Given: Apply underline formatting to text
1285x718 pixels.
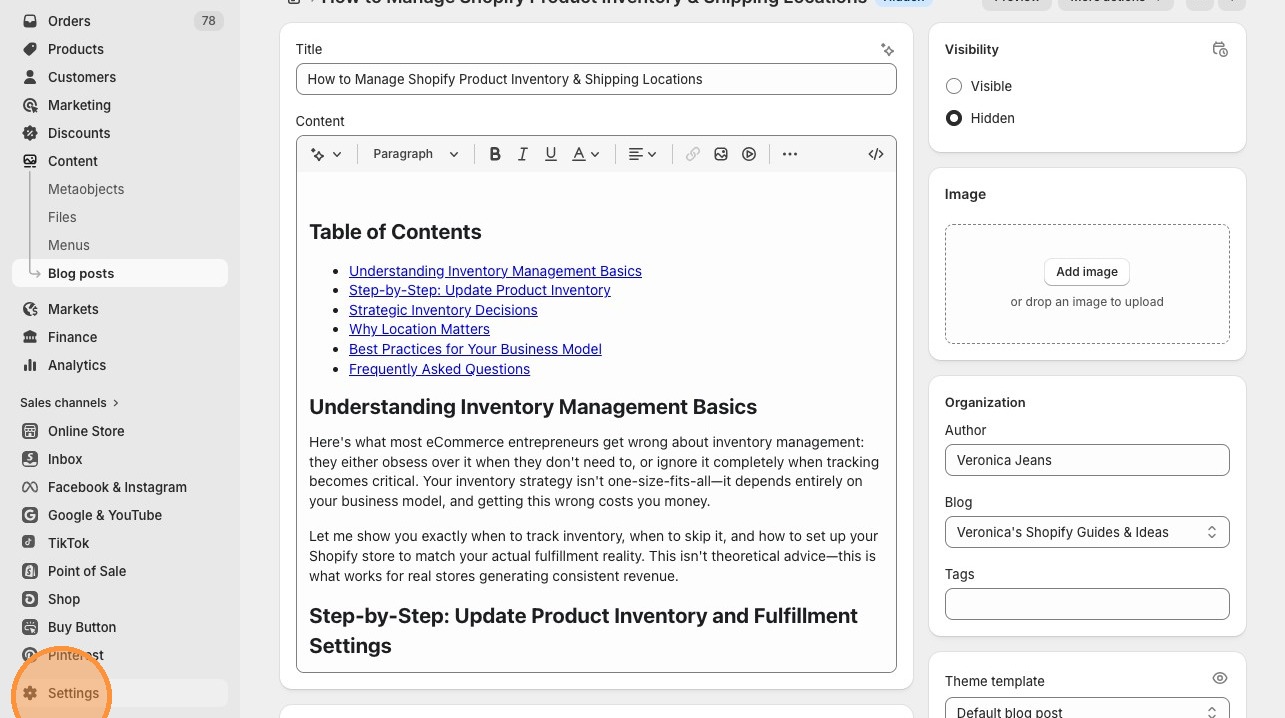Looking at the screenshot, I should [x=550, y=154].
